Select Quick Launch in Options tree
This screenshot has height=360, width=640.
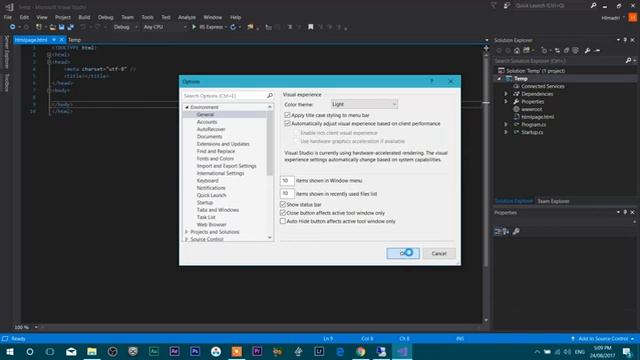(211, 195)
